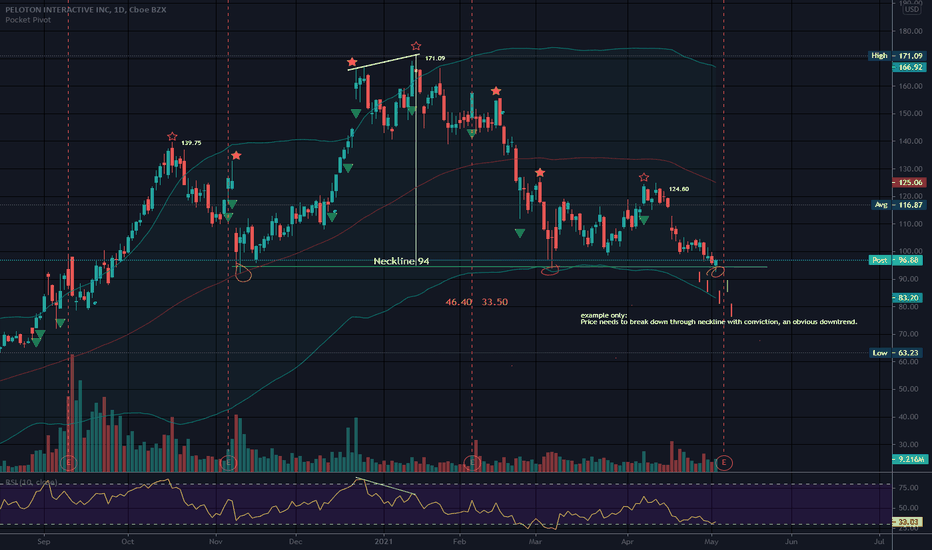
Task: Click the Avg 116.87 price label
Action: (x=898, y=205)
